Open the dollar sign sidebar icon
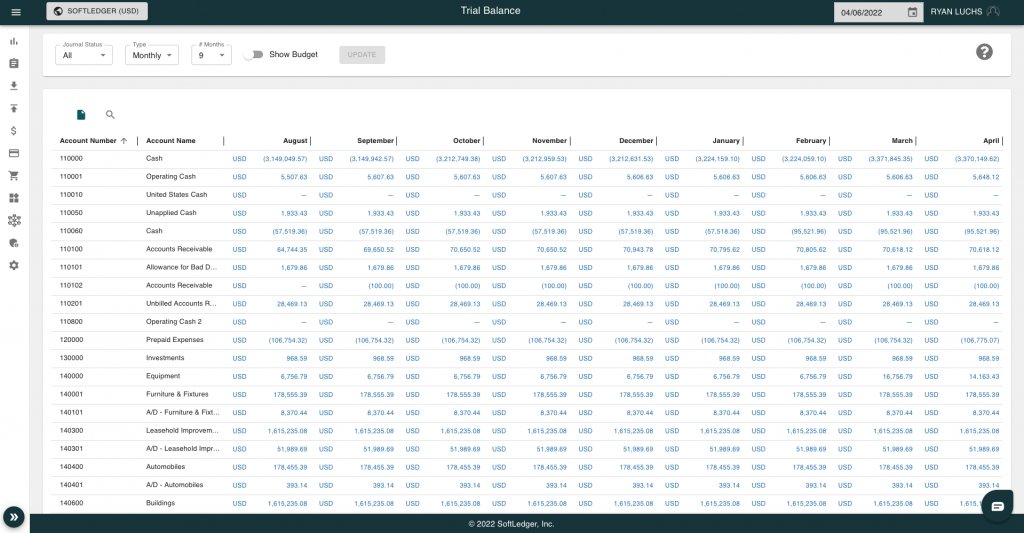The image size is (1024, 533). pos(14,131)
